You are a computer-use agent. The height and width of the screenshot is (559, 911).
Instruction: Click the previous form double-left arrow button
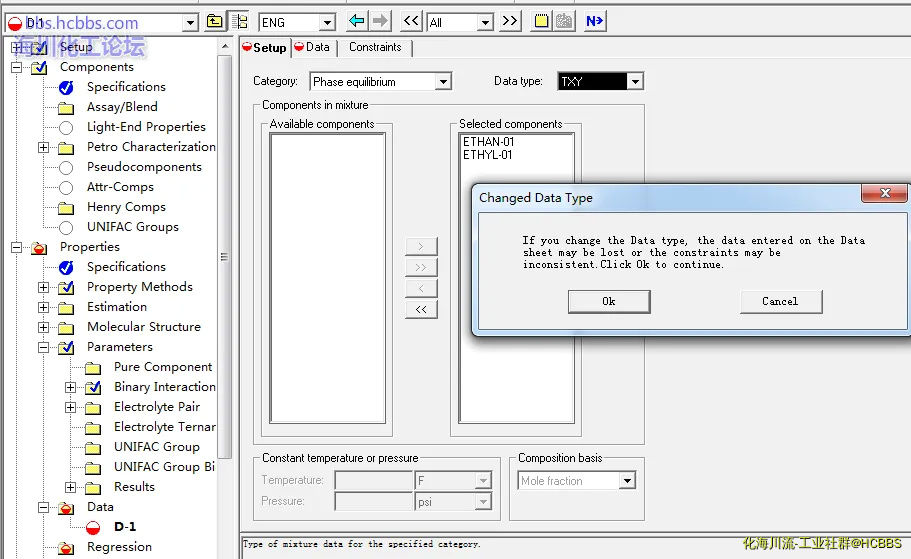click(x=411, y=22)
